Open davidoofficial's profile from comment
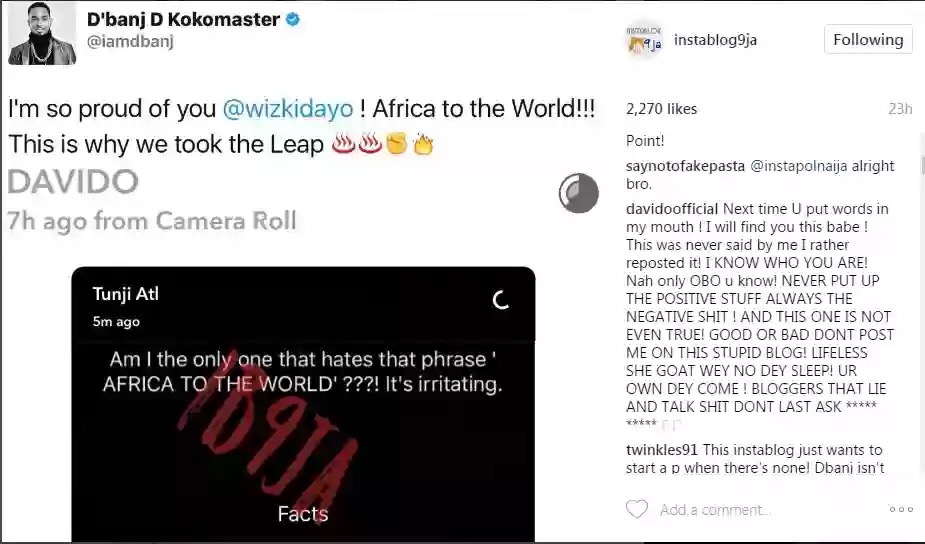 pos(672,208)
